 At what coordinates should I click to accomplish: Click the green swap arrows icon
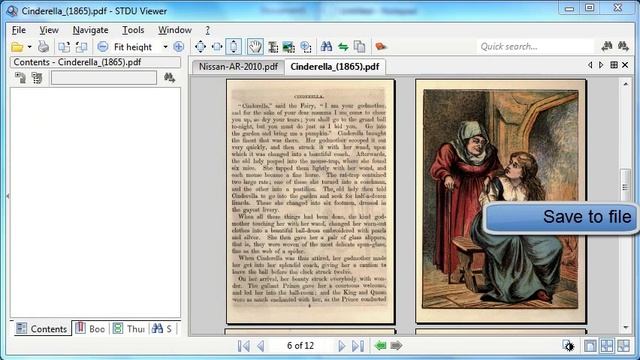343,47
